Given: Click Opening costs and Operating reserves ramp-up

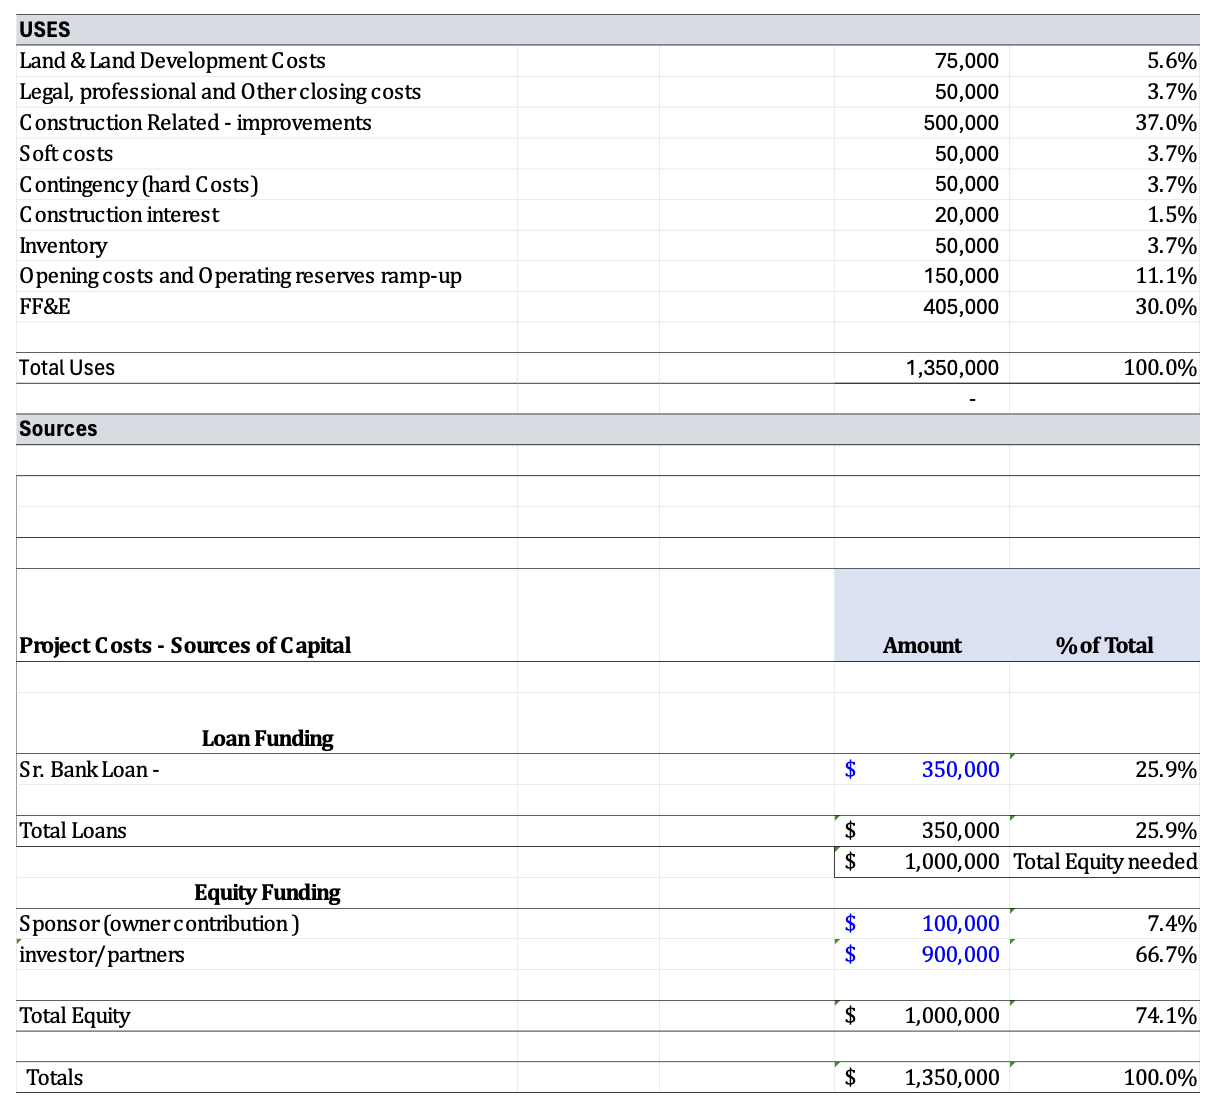Looking at the screenshot, I should click(x=240, y=276).
